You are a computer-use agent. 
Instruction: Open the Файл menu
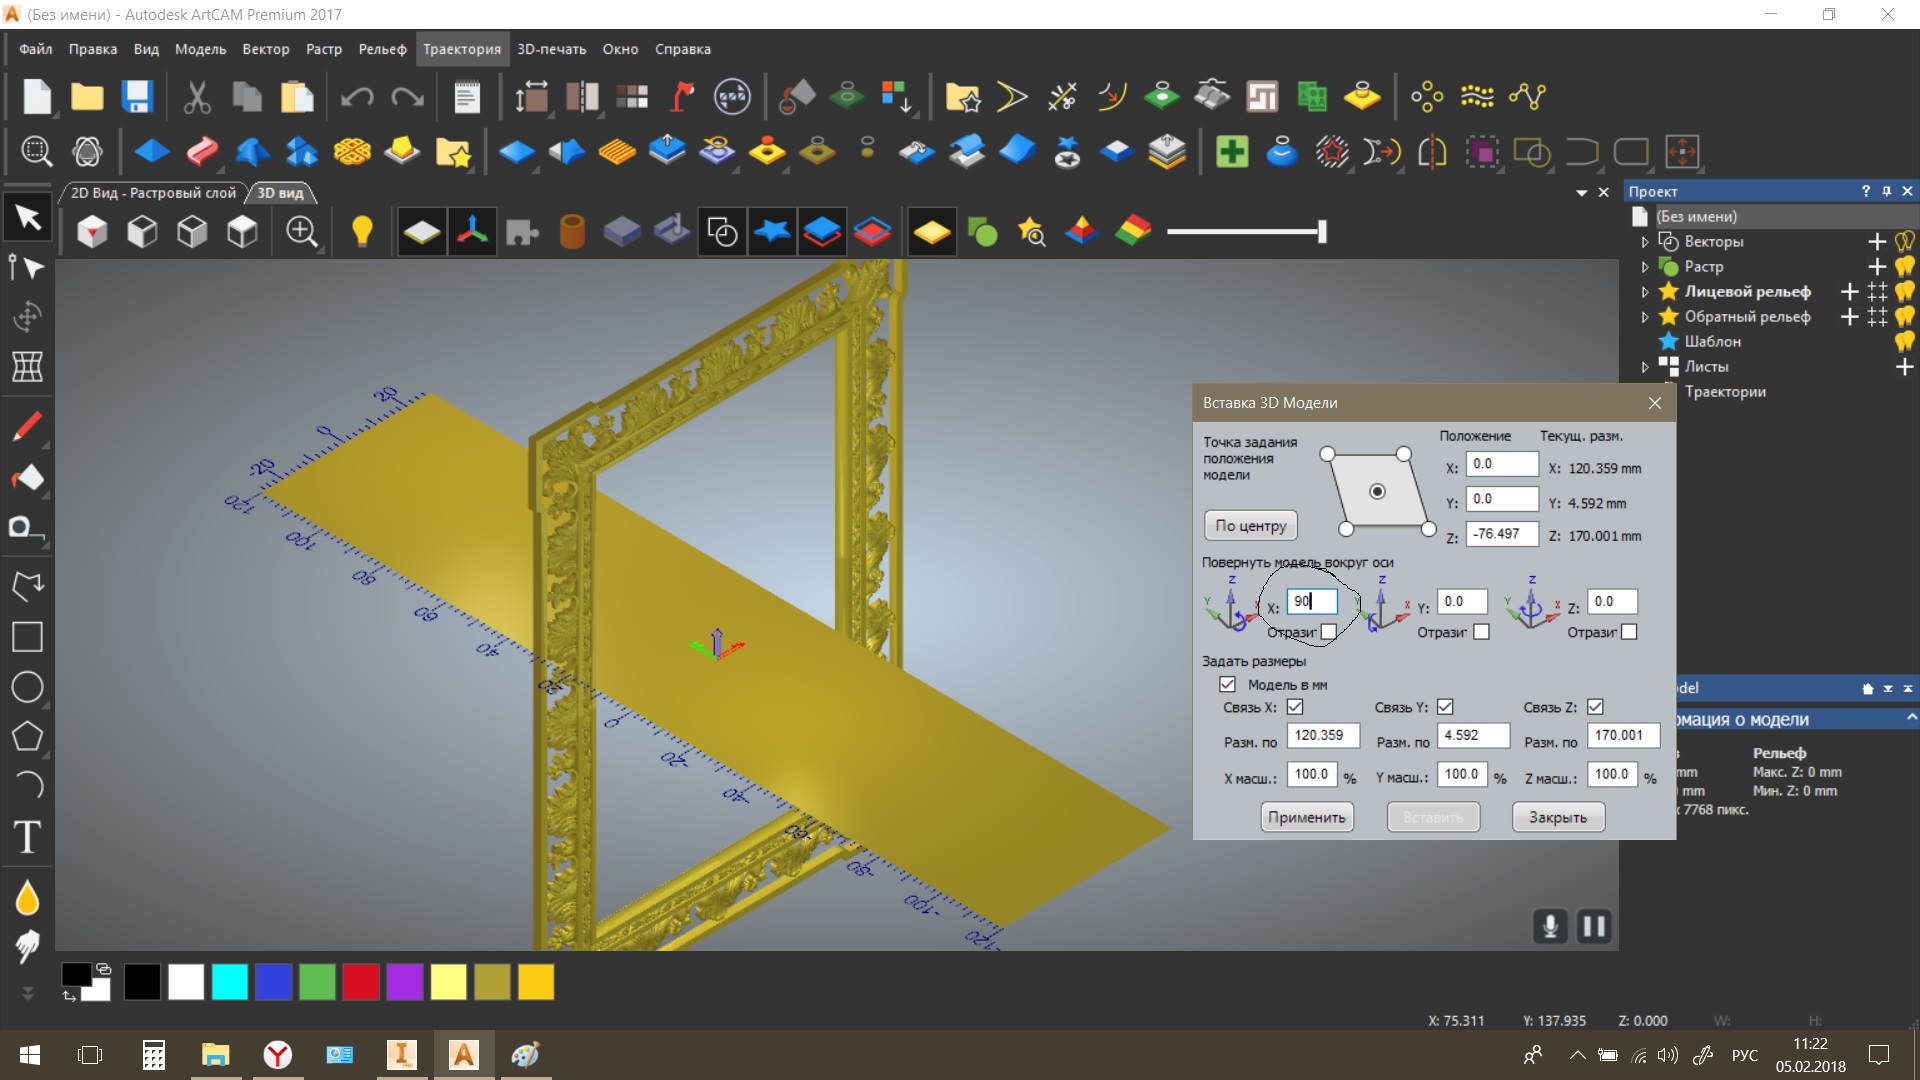coord(36,49)
